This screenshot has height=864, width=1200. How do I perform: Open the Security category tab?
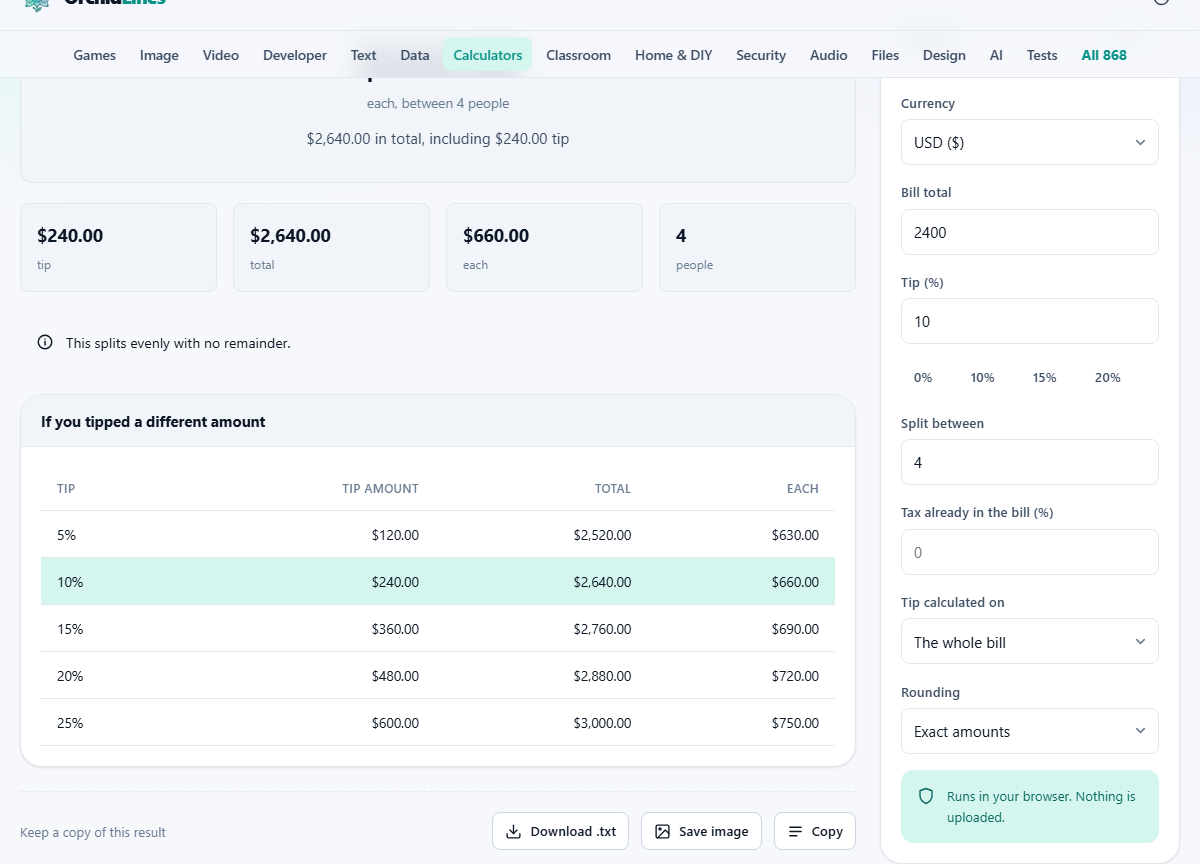point(761,55)
